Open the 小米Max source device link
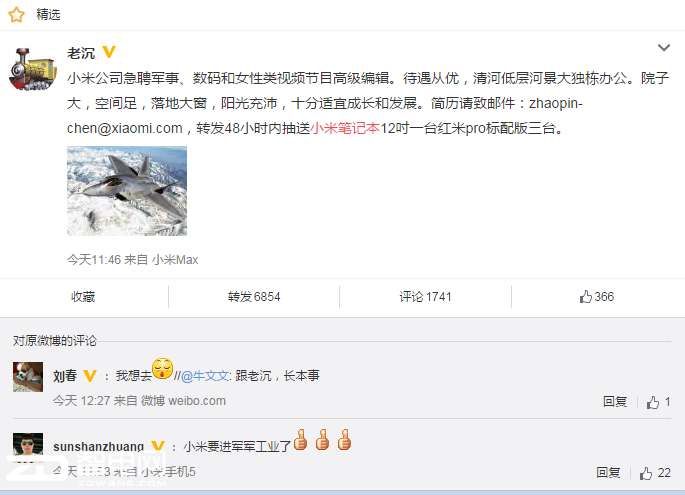The height and width of the screenshot is (495, 685). click(x=175, y=260)
